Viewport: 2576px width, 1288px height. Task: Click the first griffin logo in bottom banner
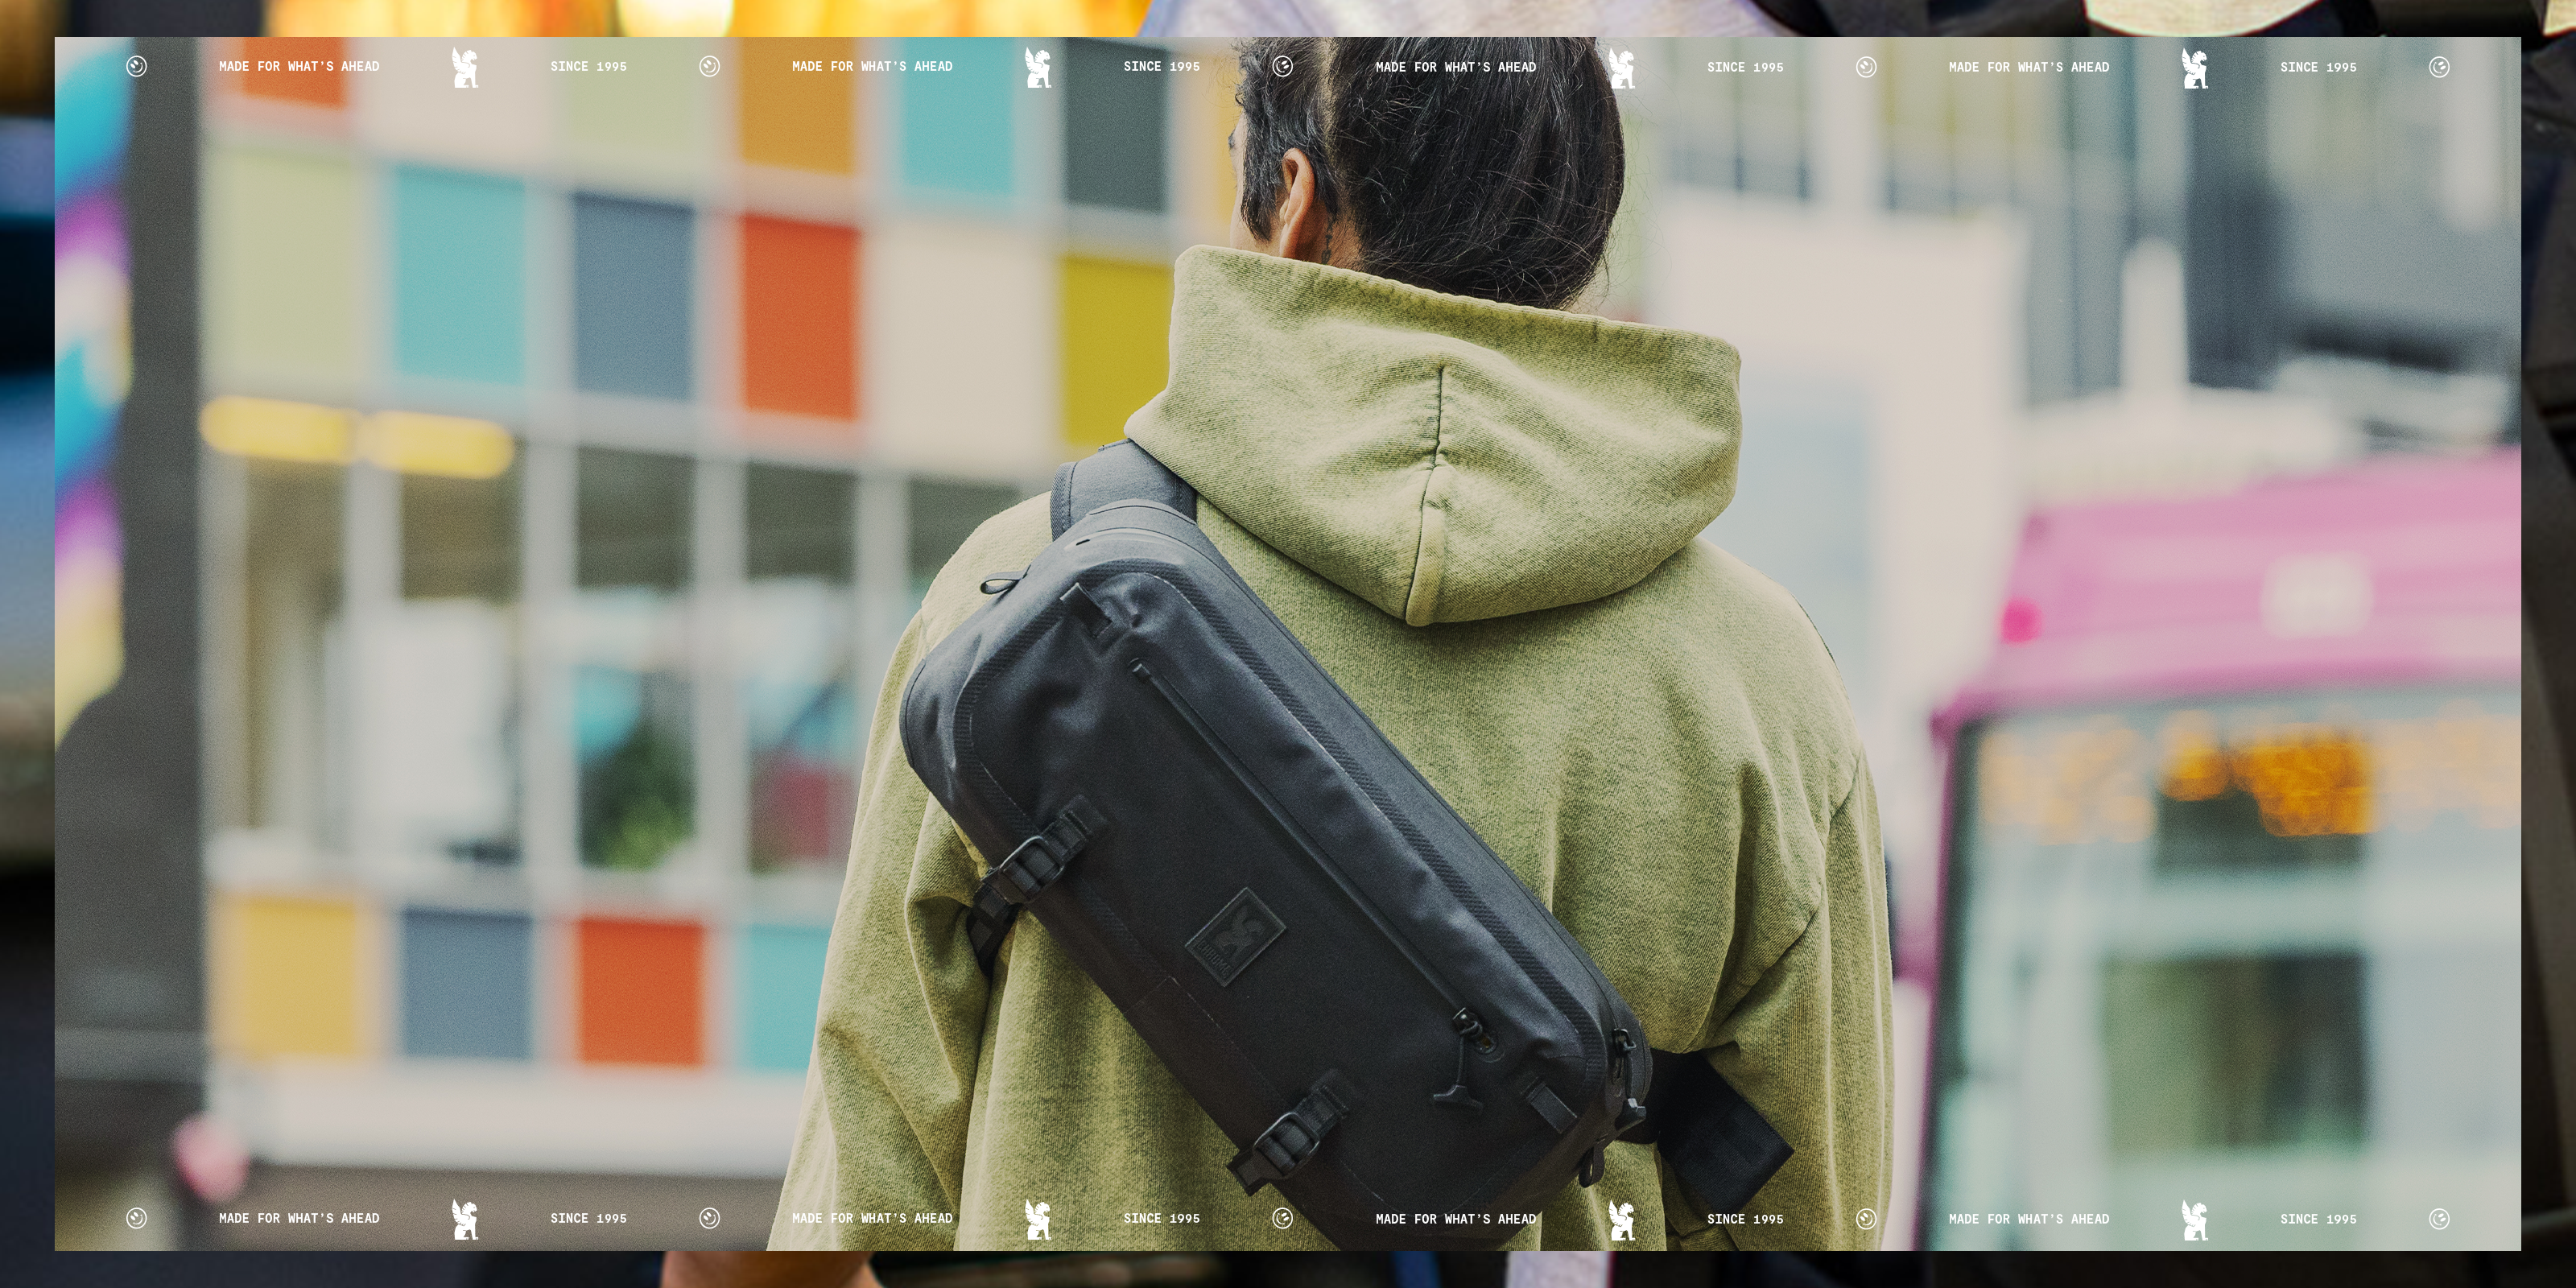(465, 1219)
